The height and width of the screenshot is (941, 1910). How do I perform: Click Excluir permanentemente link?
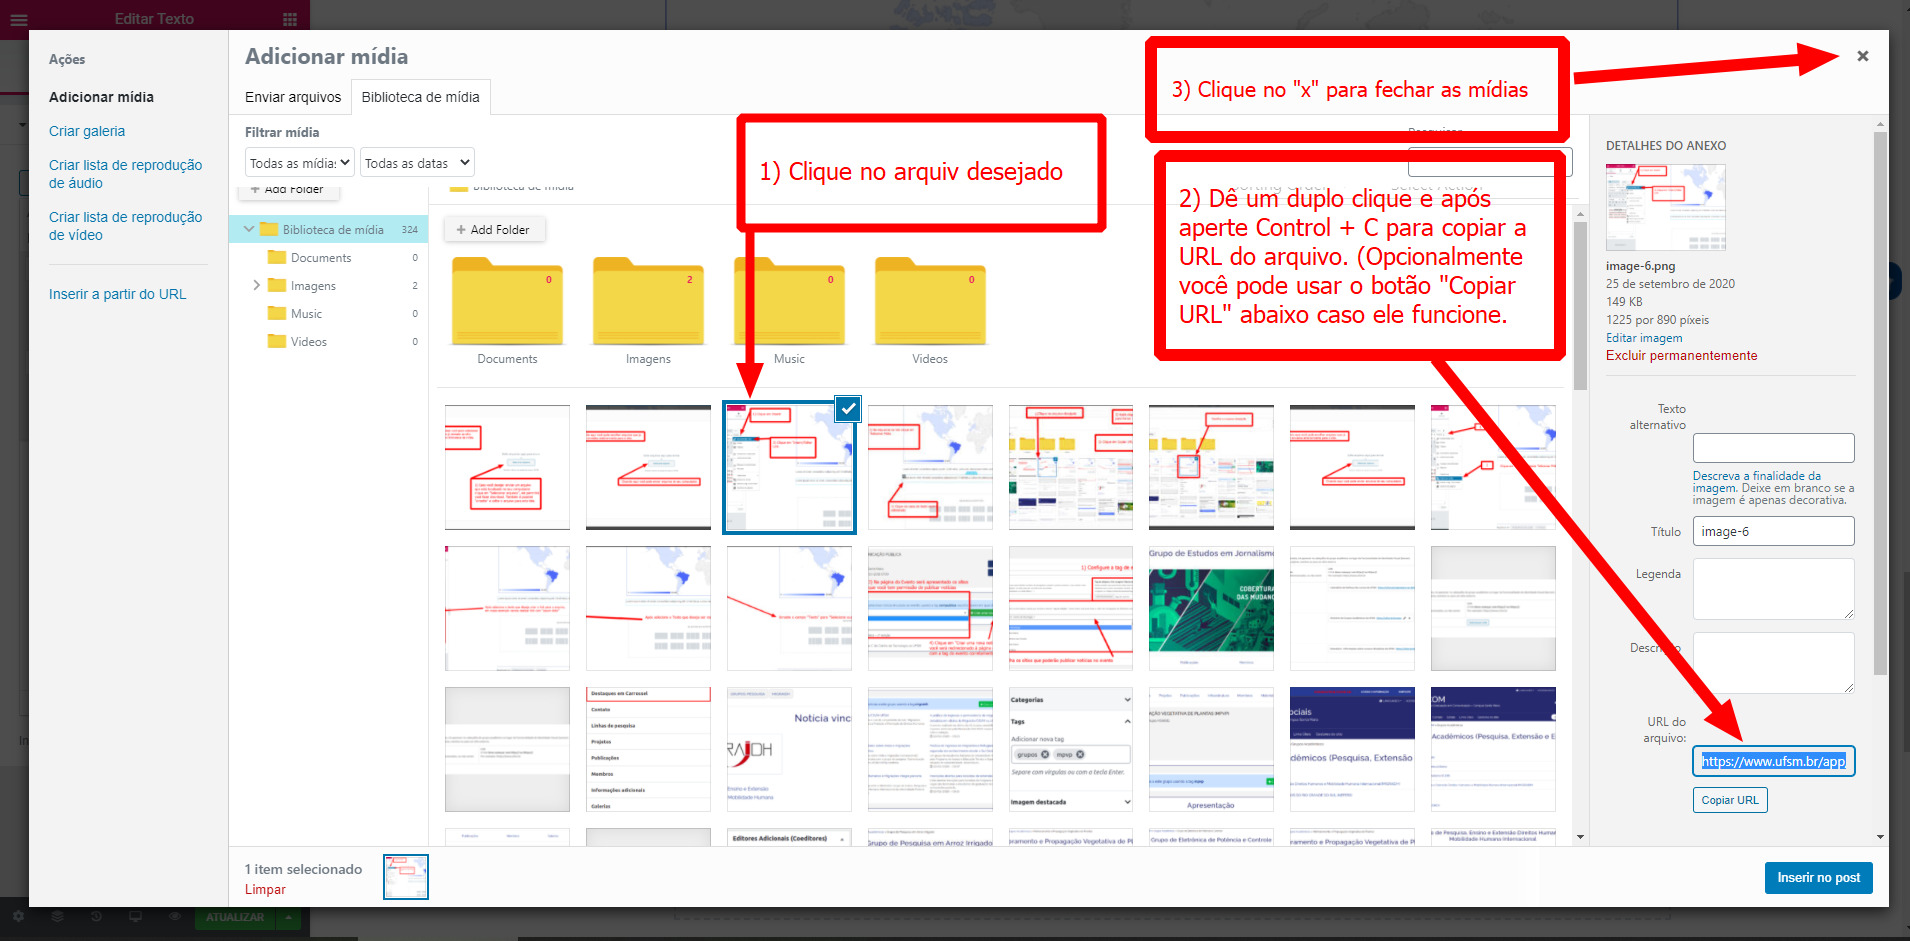1681,356
